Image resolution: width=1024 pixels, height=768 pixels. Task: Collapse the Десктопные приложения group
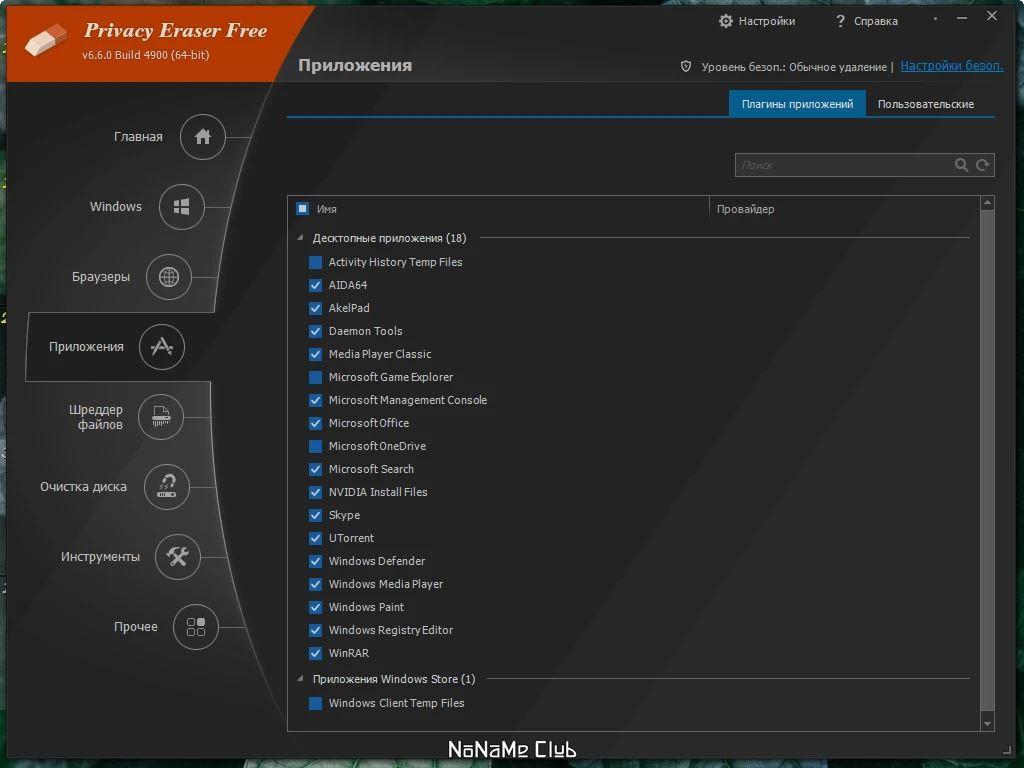(300, 238)
